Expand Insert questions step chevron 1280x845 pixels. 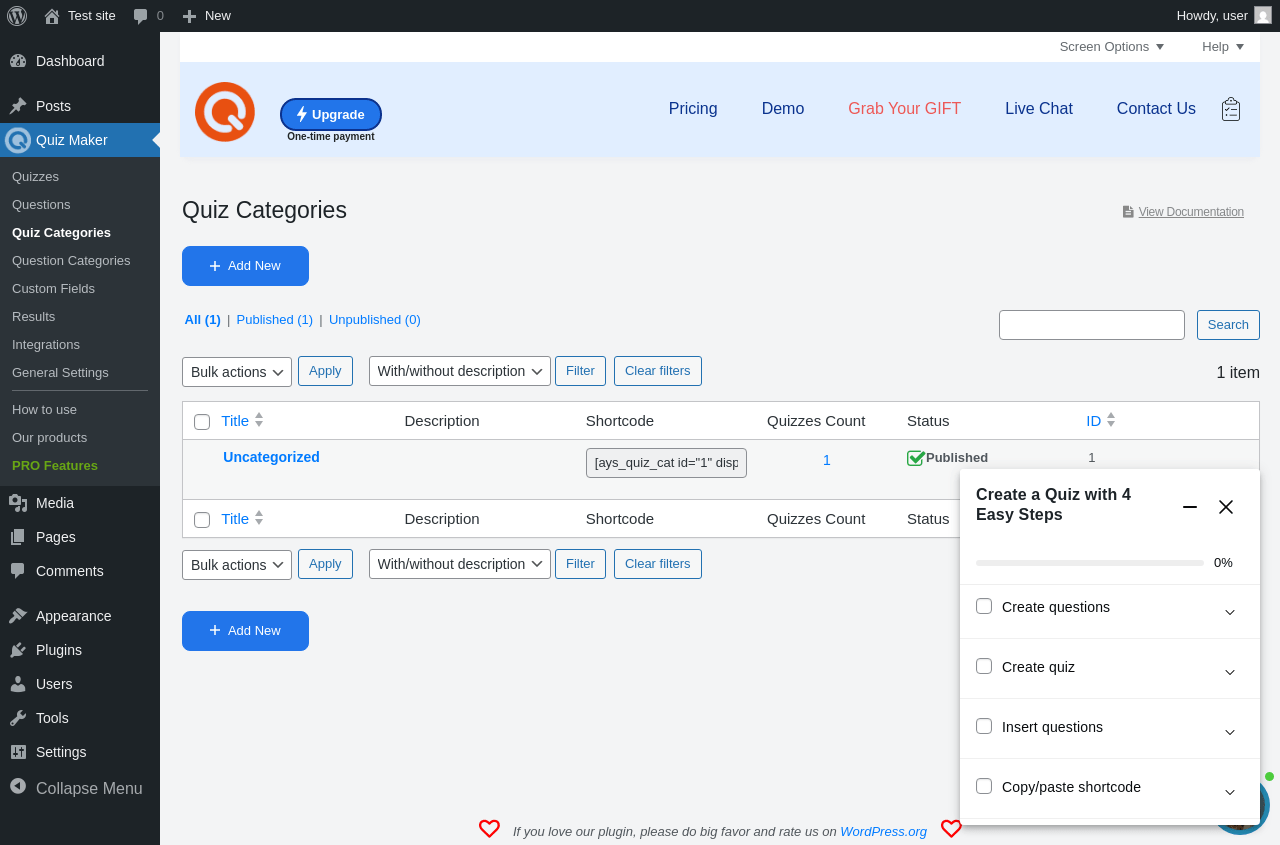click(1230, 731)
